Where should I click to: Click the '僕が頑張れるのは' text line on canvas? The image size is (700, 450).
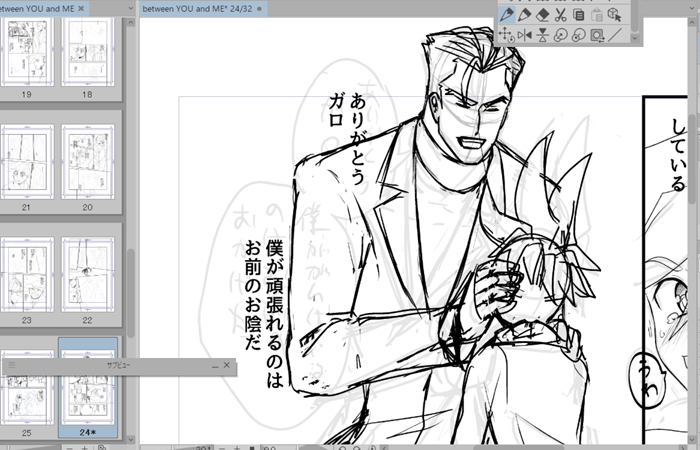pos(275,313)
